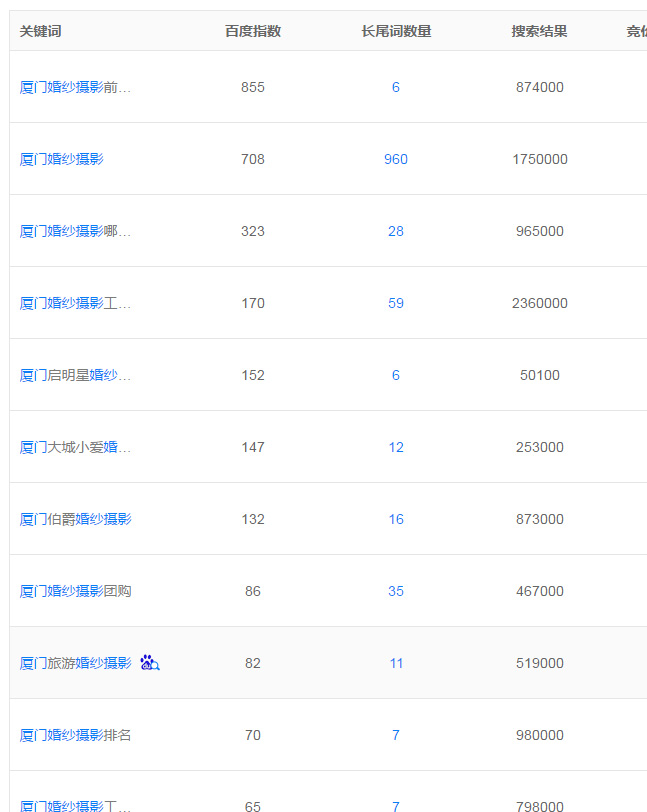Open the 厦门婚纱摄影 keyword link with index 708
647x812 pixels.
(x=62, y=159)
